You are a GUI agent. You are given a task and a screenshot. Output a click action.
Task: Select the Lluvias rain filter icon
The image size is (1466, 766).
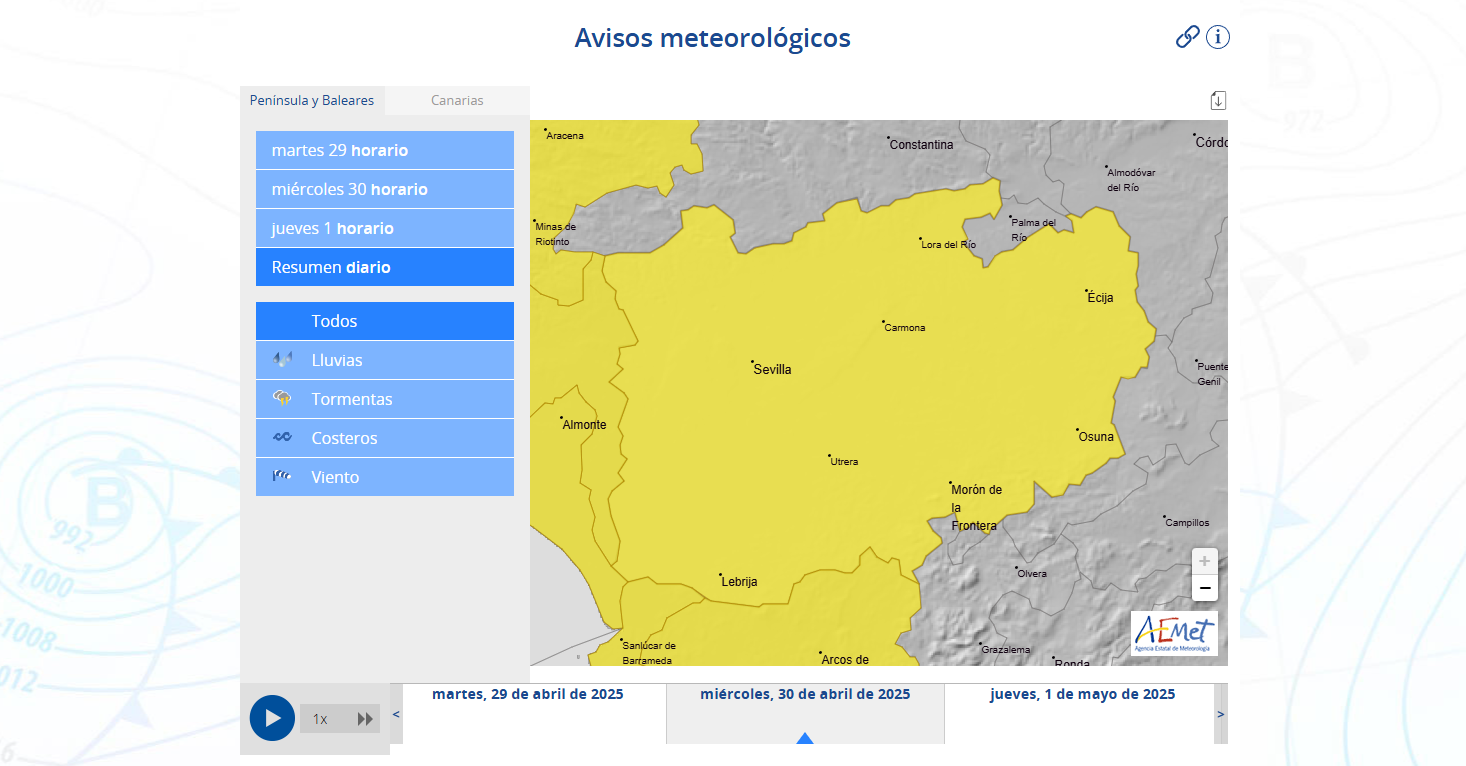(x=284, y=359)
